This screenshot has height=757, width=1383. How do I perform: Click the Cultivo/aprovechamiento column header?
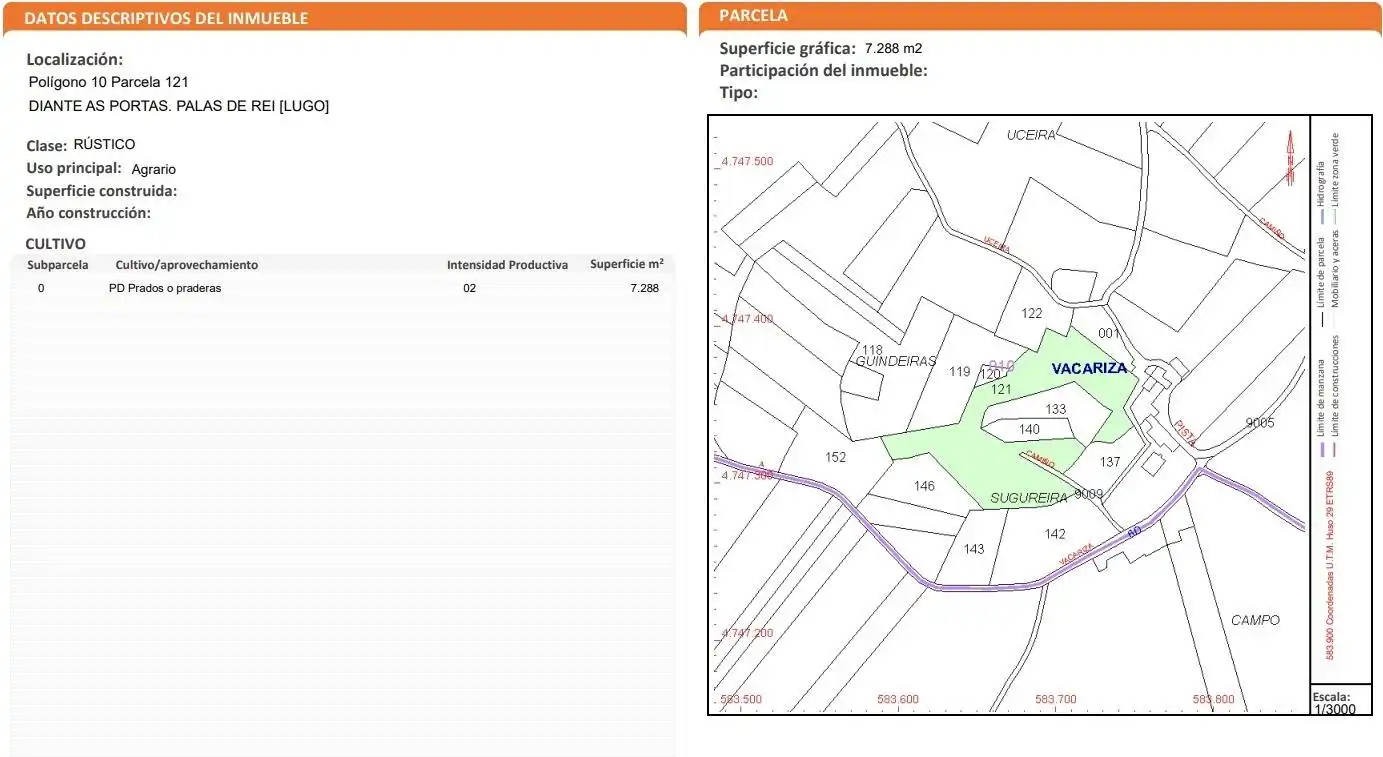[187, 265]
